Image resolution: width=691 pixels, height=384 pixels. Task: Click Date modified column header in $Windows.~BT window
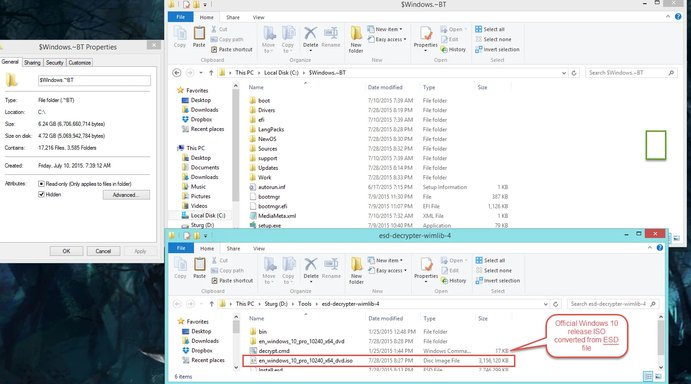(x=385, y=87)
